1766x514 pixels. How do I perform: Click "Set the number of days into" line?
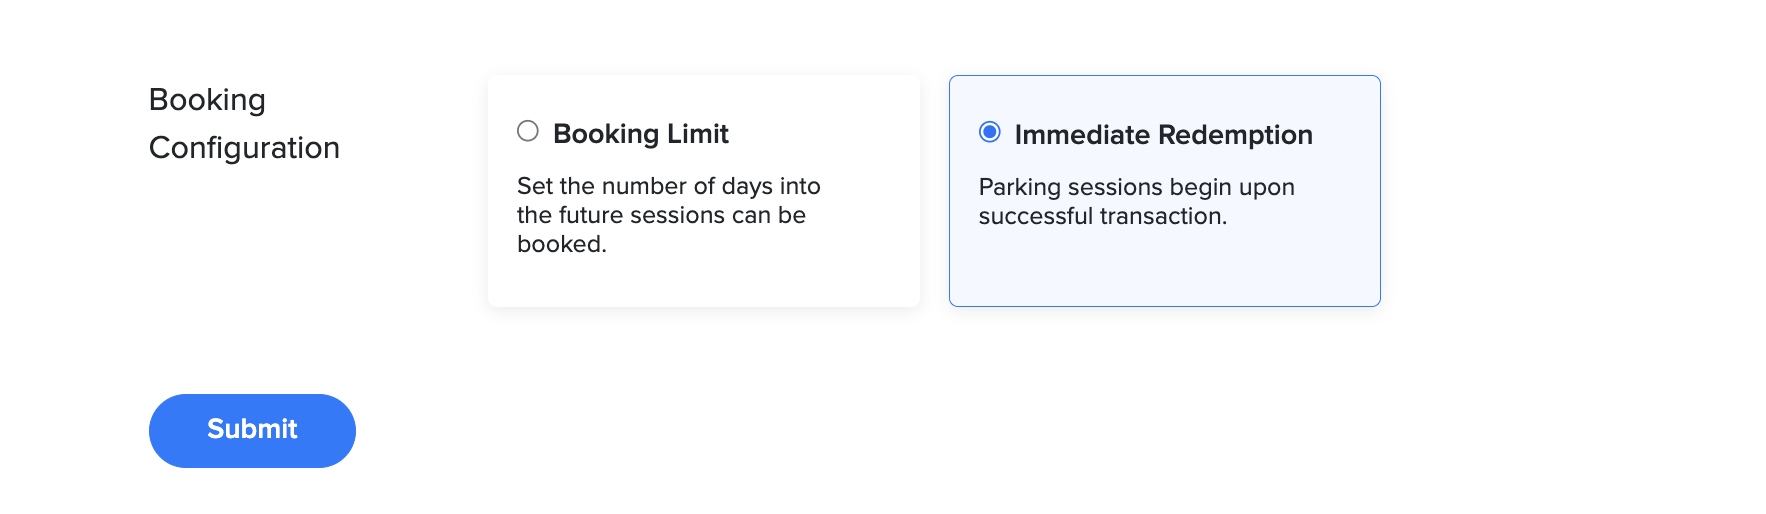coord(668,186)
